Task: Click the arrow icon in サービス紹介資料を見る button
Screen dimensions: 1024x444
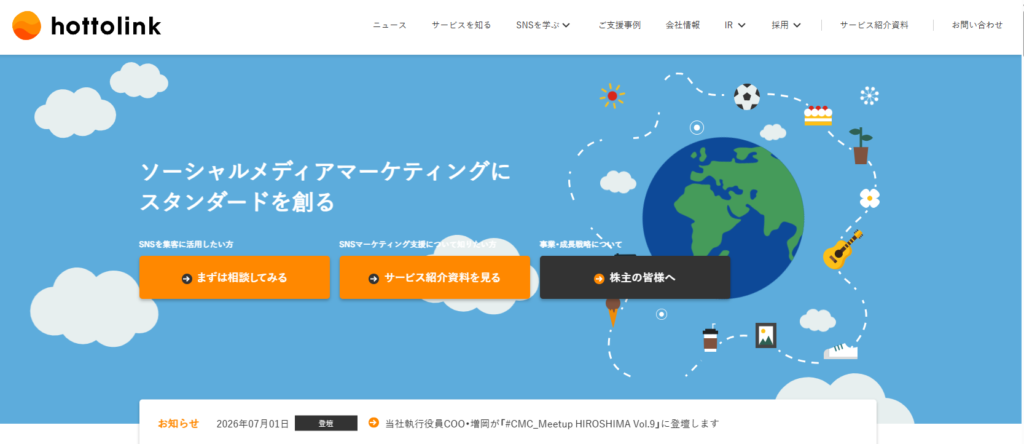Action: (374, 278)
